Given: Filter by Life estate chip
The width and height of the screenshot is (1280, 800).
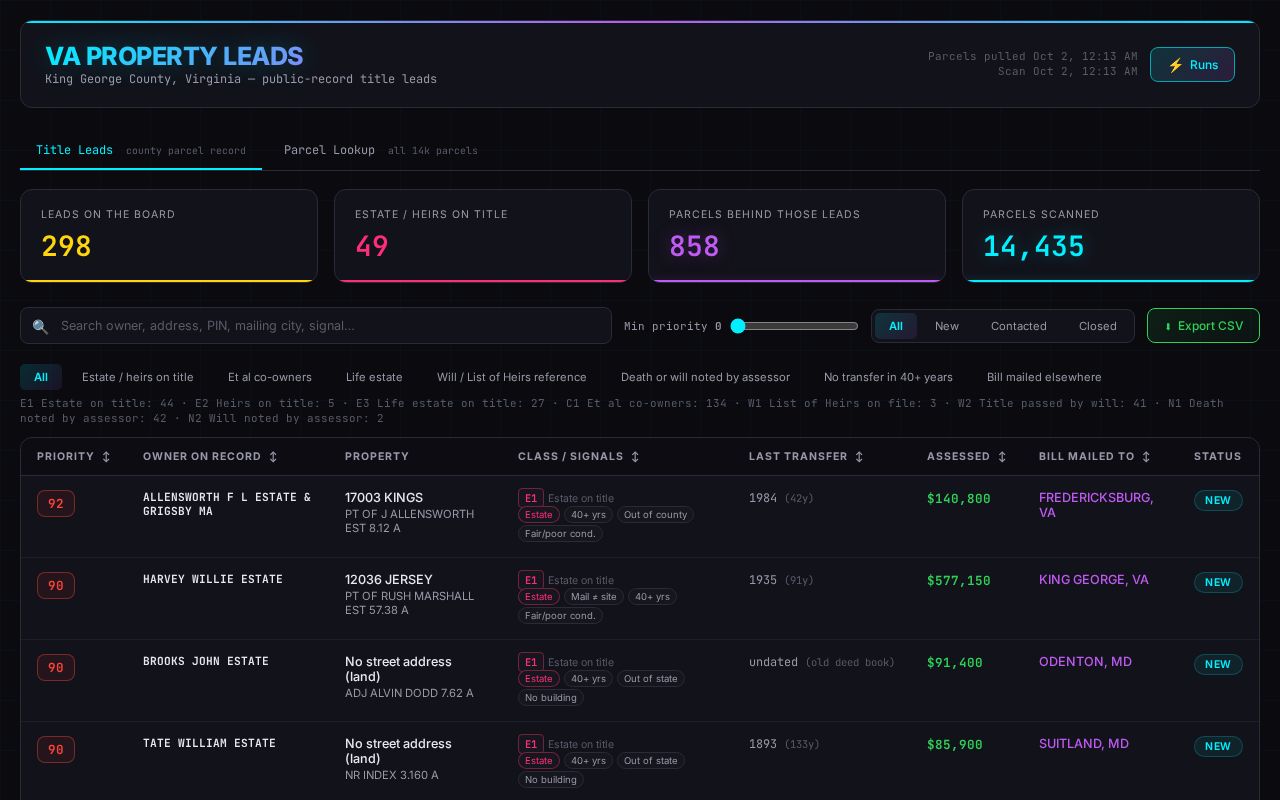Looking at the screenshot, I should (x=374, y=377).
